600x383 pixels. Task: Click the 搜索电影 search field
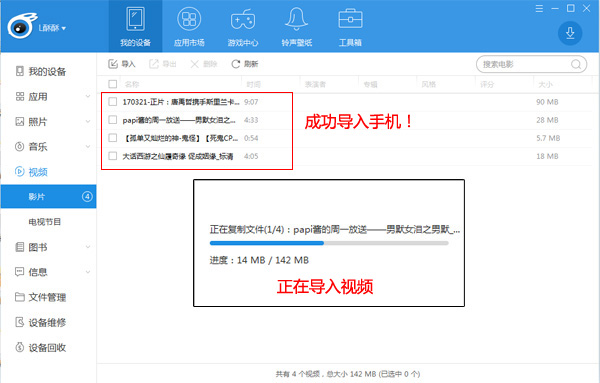(x=531, y=64)
